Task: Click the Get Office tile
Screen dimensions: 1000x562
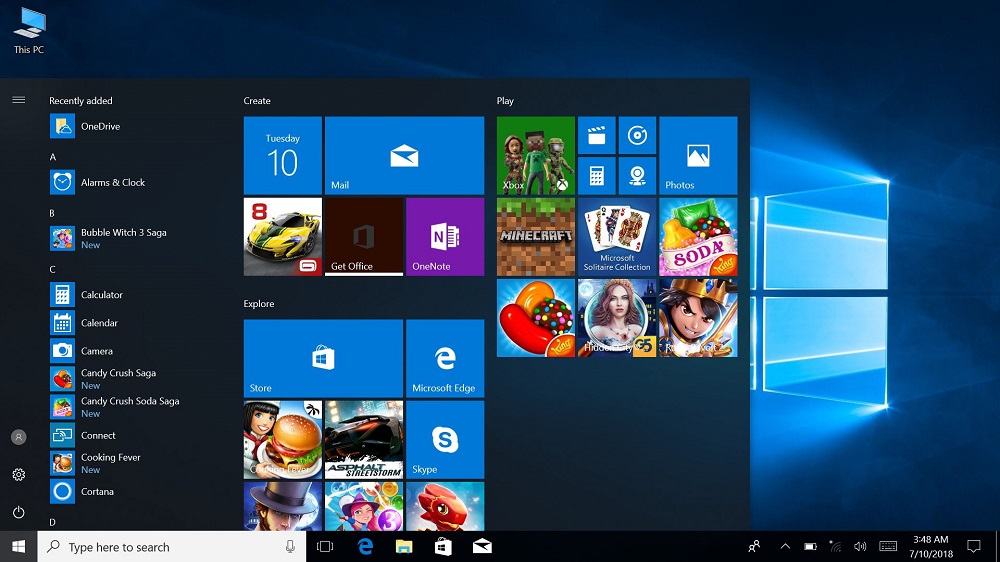Action: tap(364, 237)
